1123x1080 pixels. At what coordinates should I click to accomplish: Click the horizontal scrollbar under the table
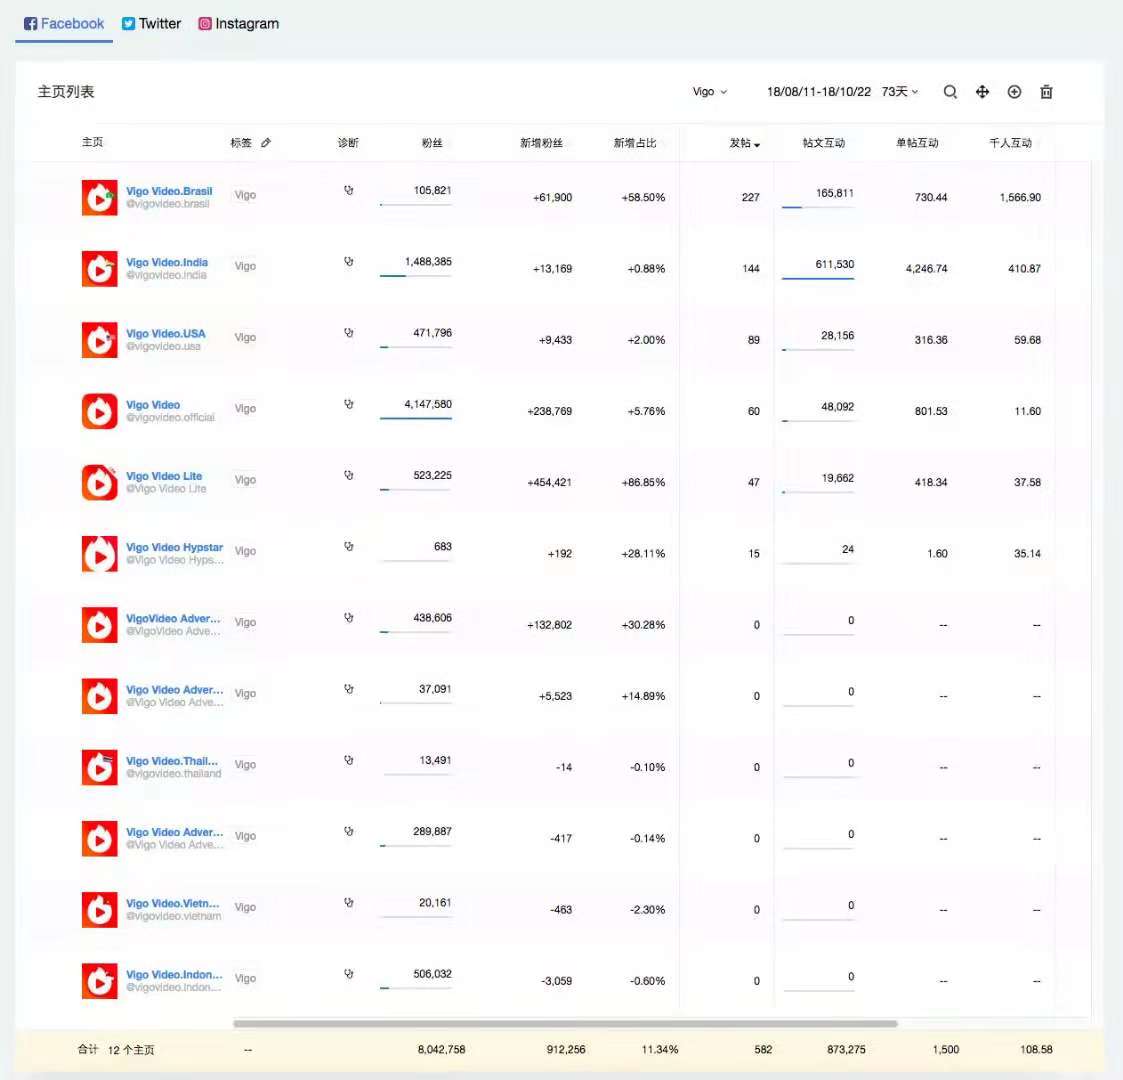tap(565, 1023)
